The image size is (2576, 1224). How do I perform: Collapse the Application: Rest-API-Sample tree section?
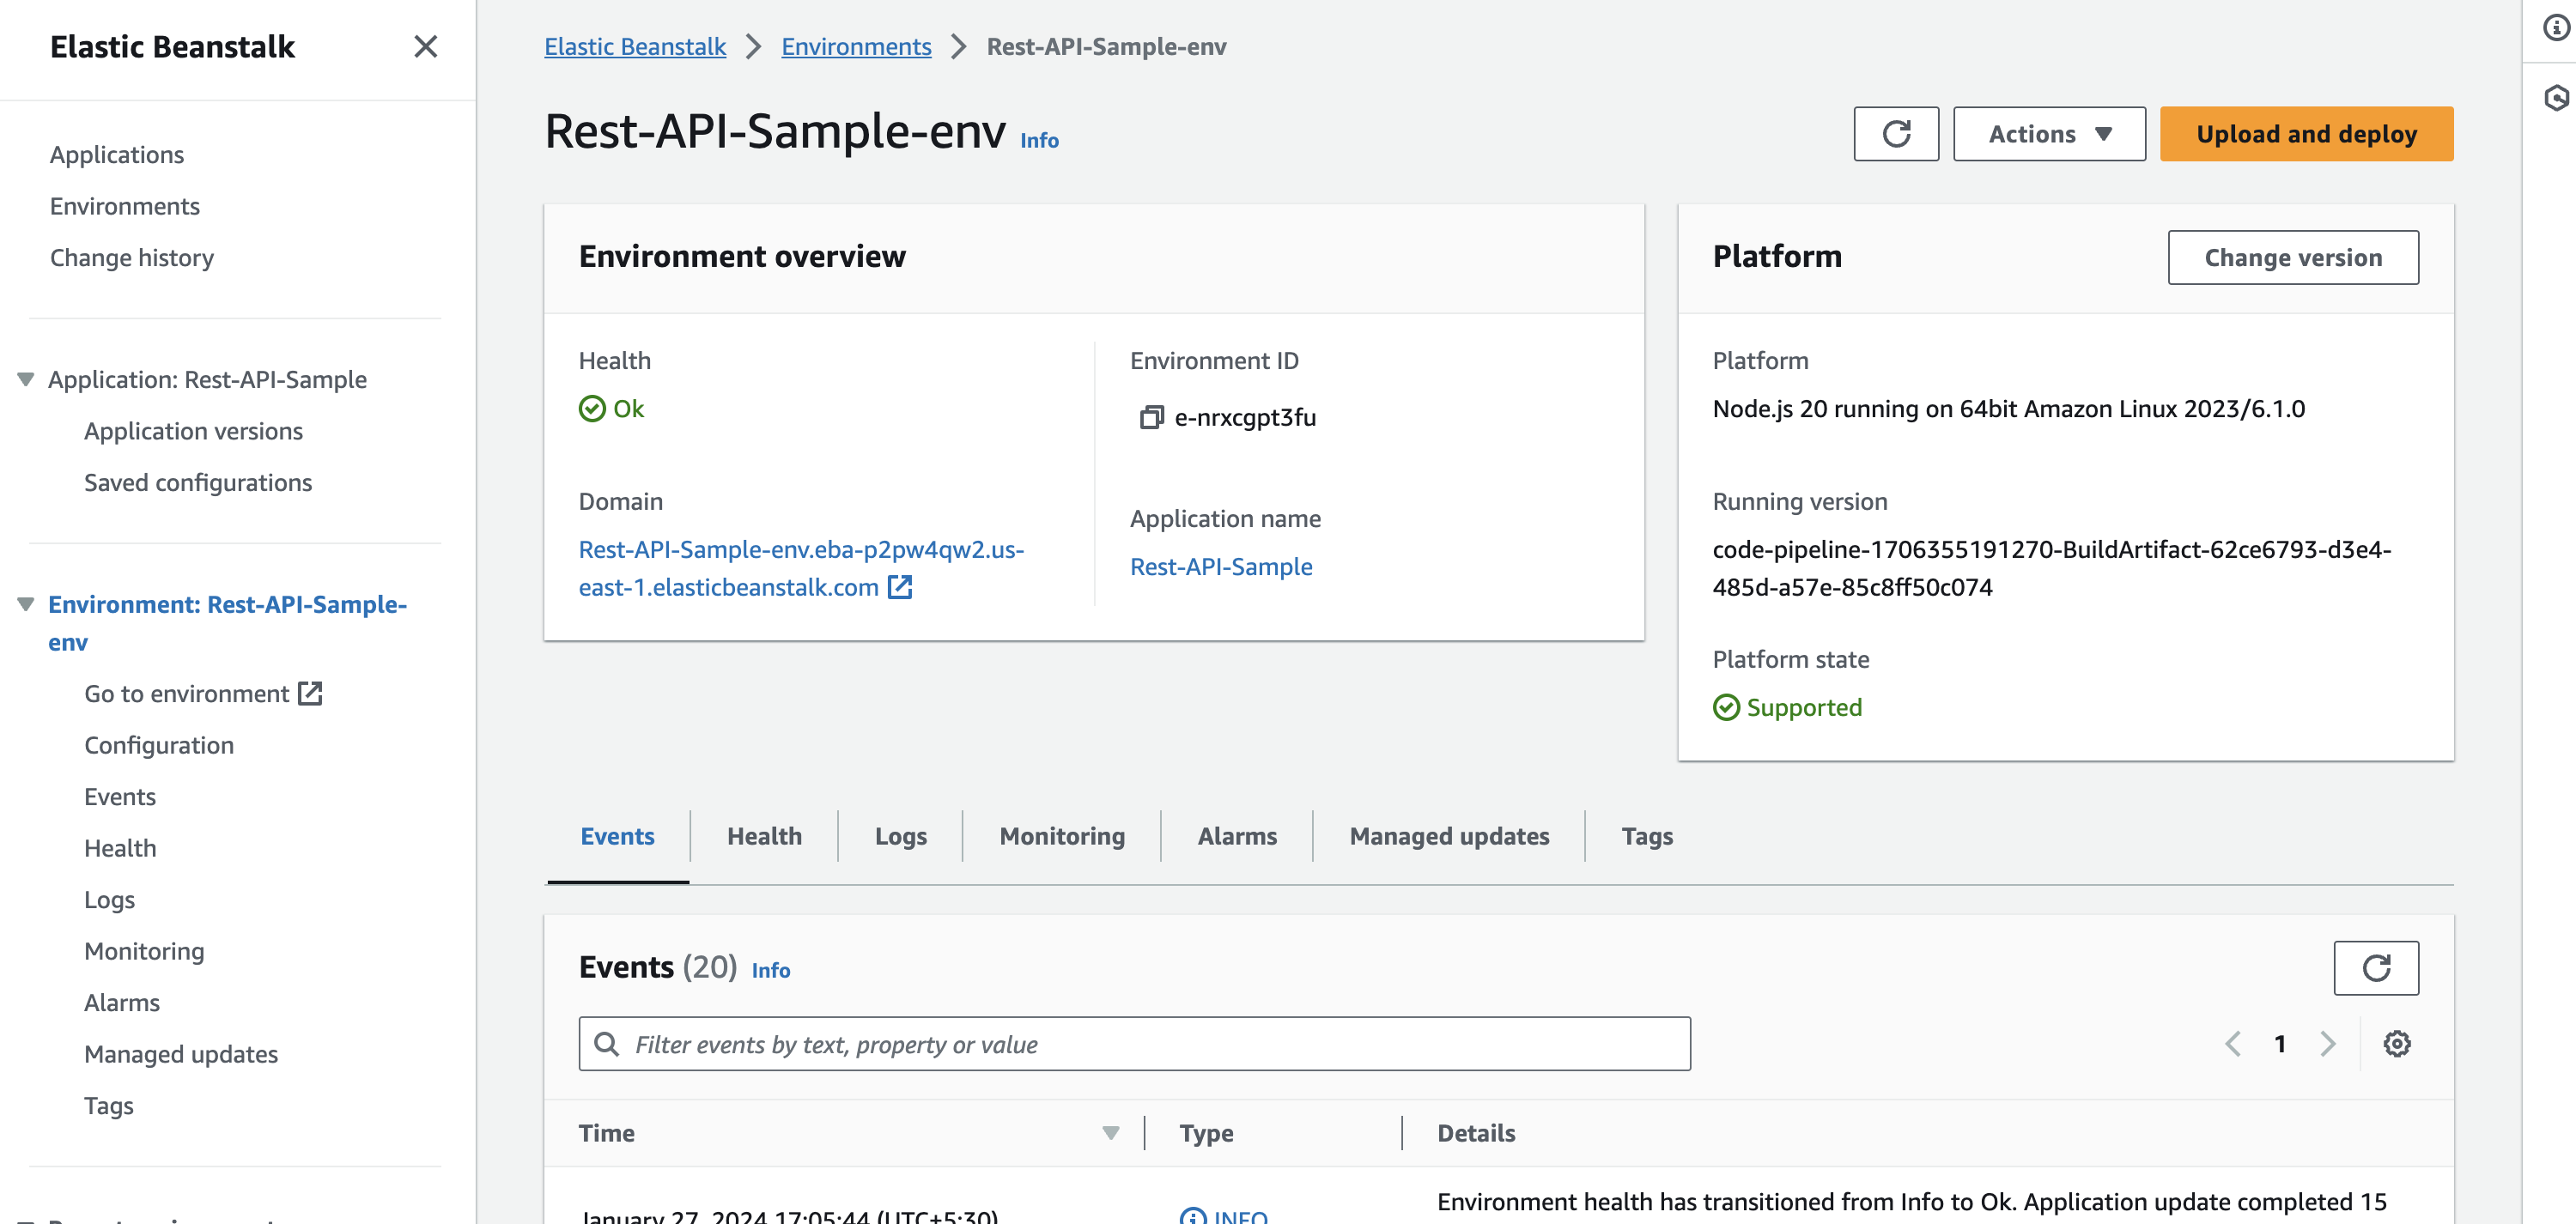click(26, 380)
